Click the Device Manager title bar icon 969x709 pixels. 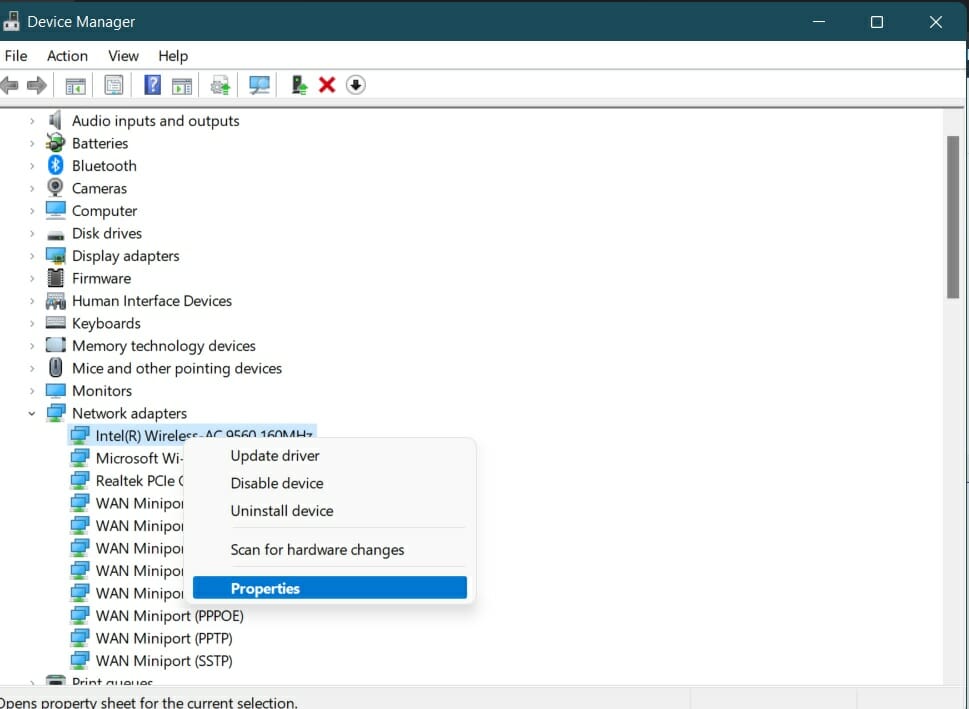(x=14, y=20)
